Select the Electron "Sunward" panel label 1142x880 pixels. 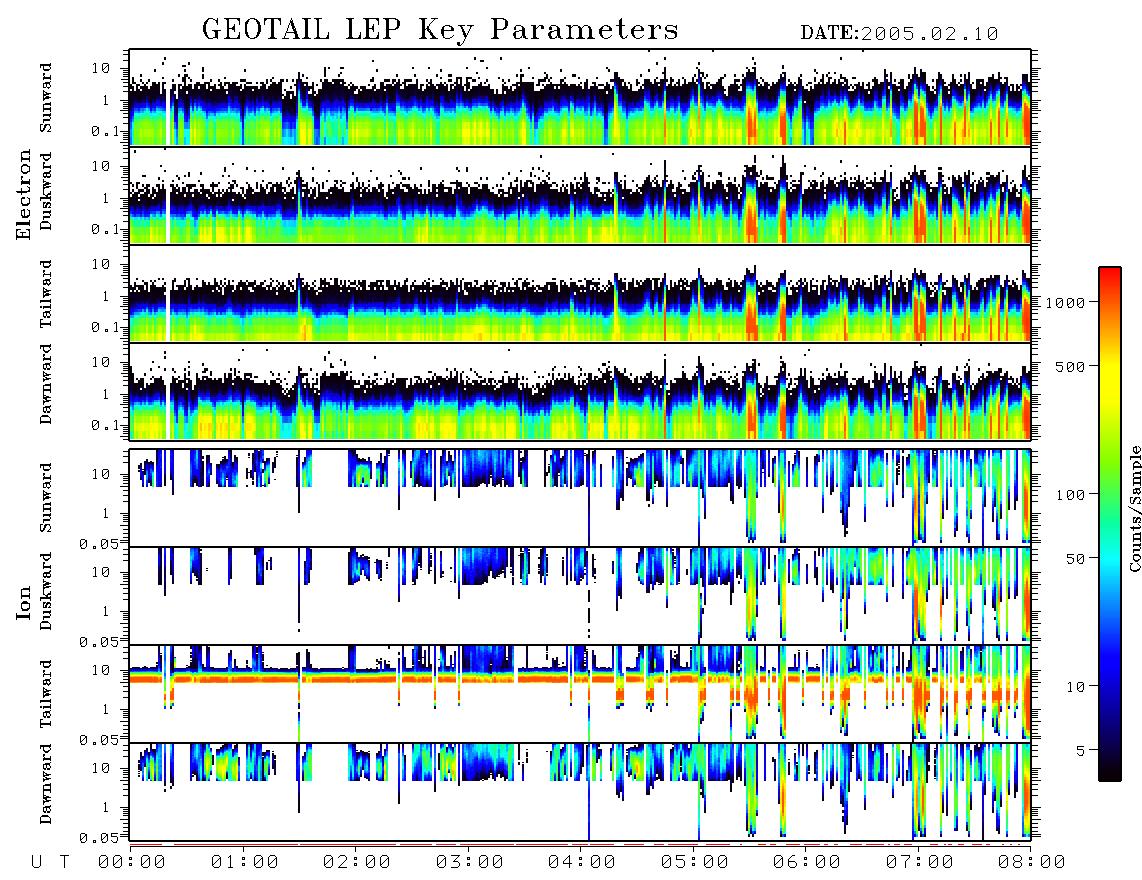click(x=46, y=98)
